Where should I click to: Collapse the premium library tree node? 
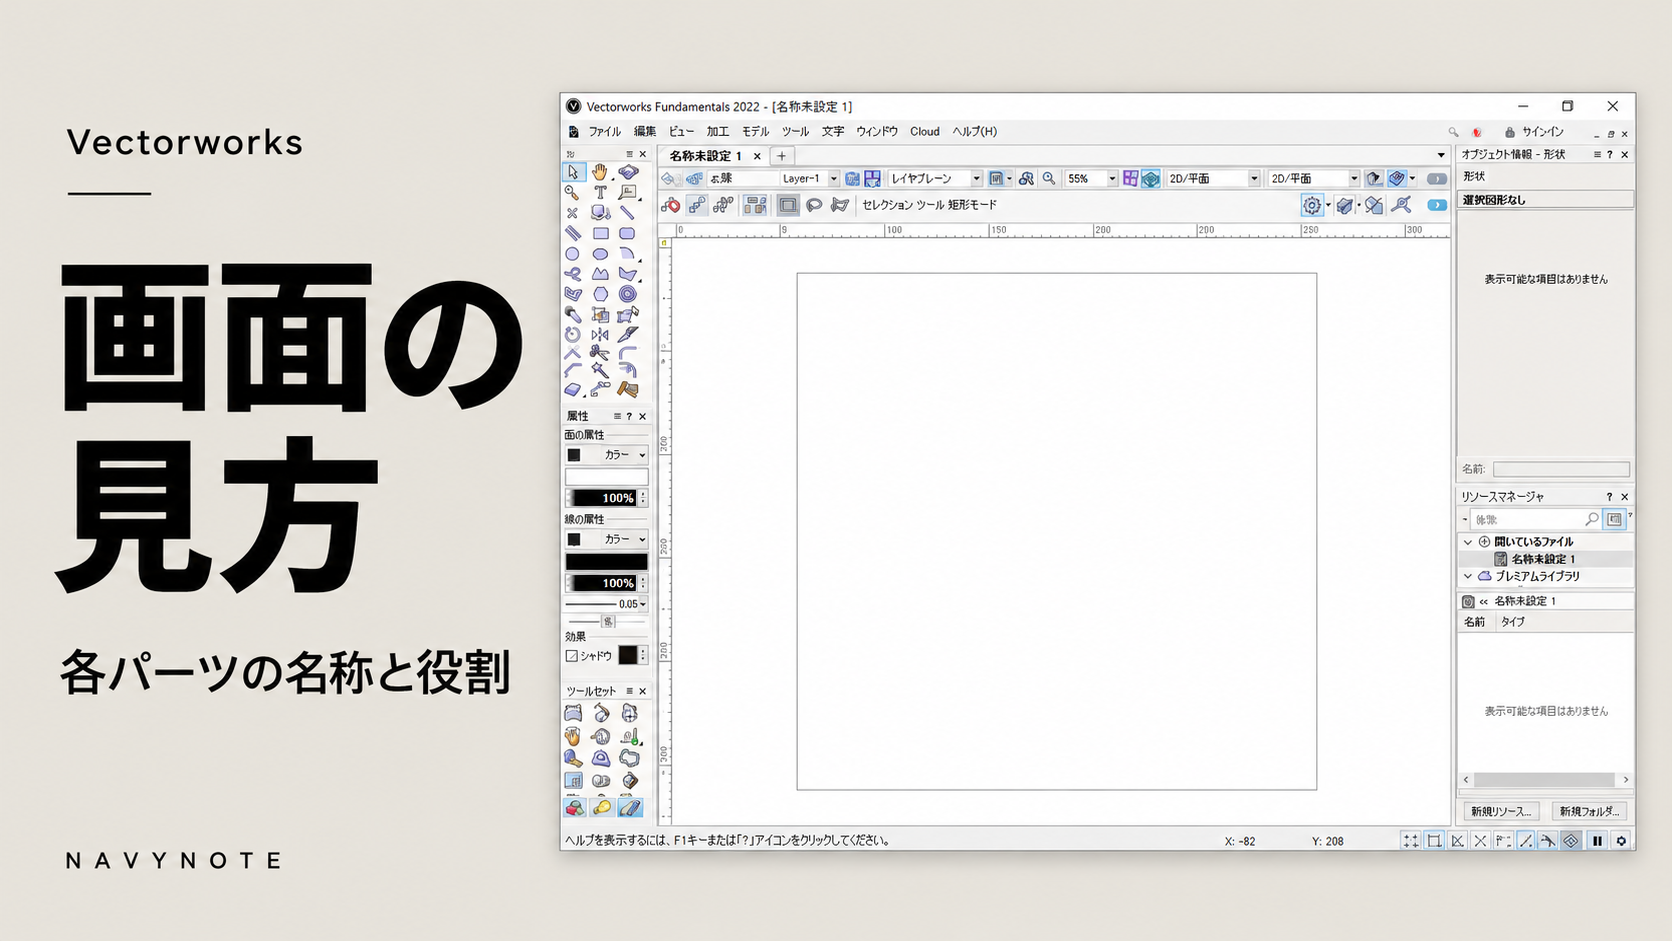(x=1468, y=577)
